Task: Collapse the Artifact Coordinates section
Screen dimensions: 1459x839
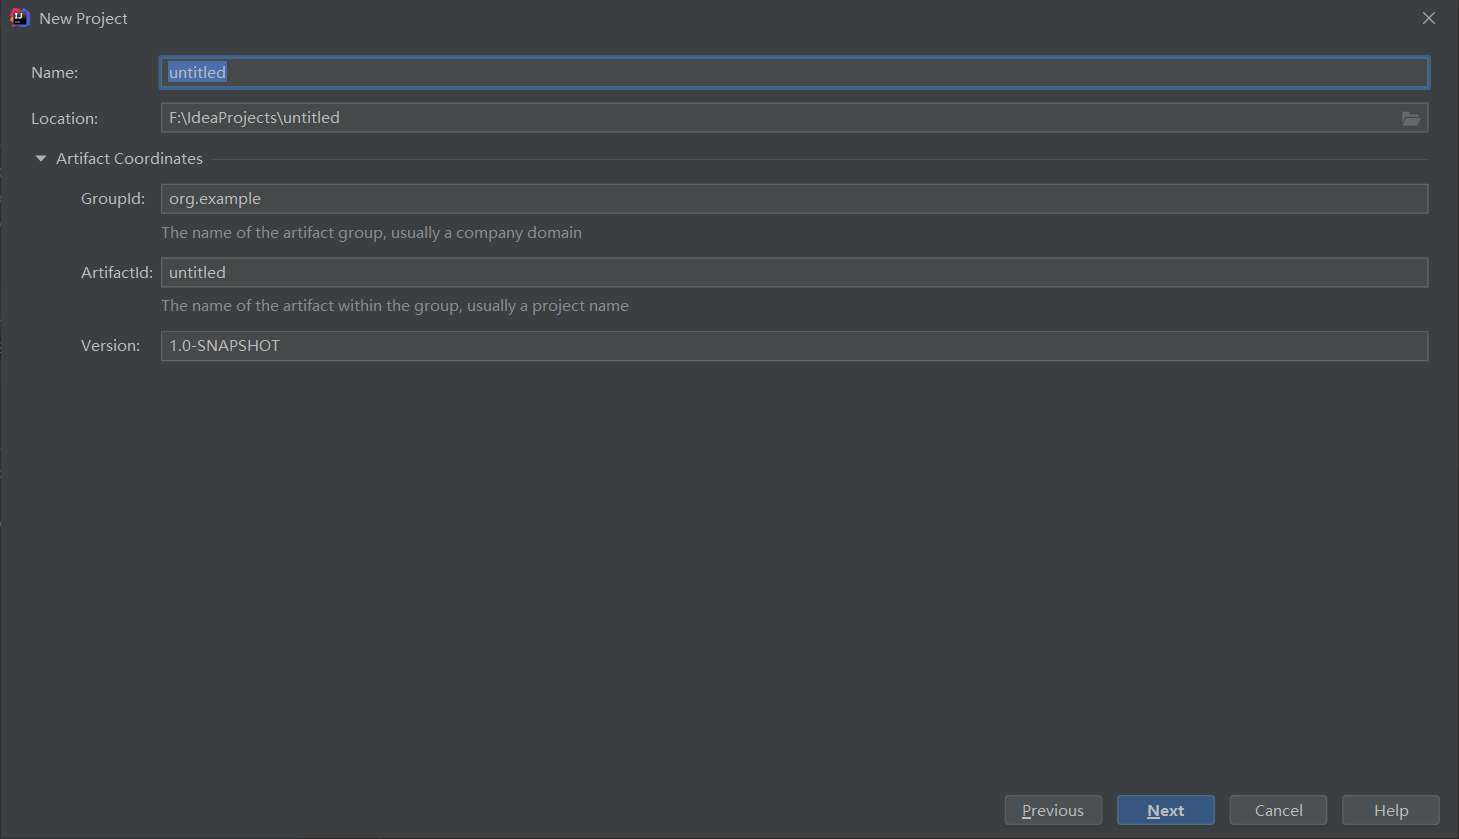Action: coord(41,159)
